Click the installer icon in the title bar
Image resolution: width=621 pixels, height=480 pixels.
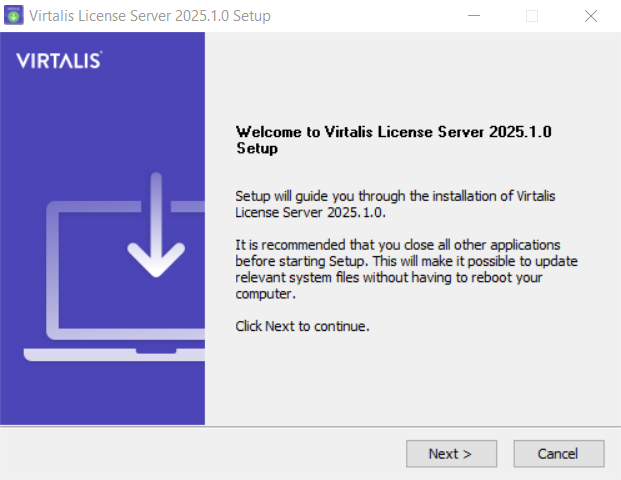[x=14, y=16]
